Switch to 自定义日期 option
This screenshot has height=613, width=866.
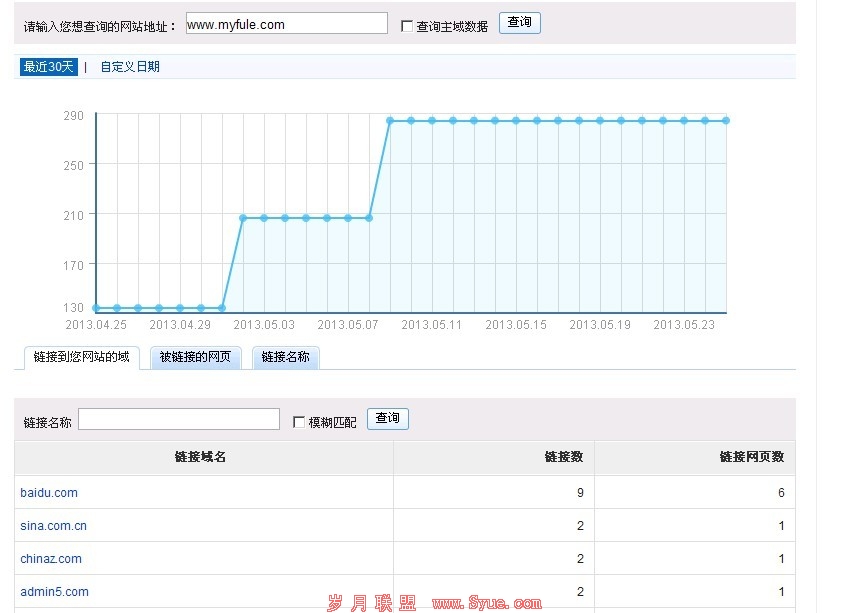(x=129, y=67)
